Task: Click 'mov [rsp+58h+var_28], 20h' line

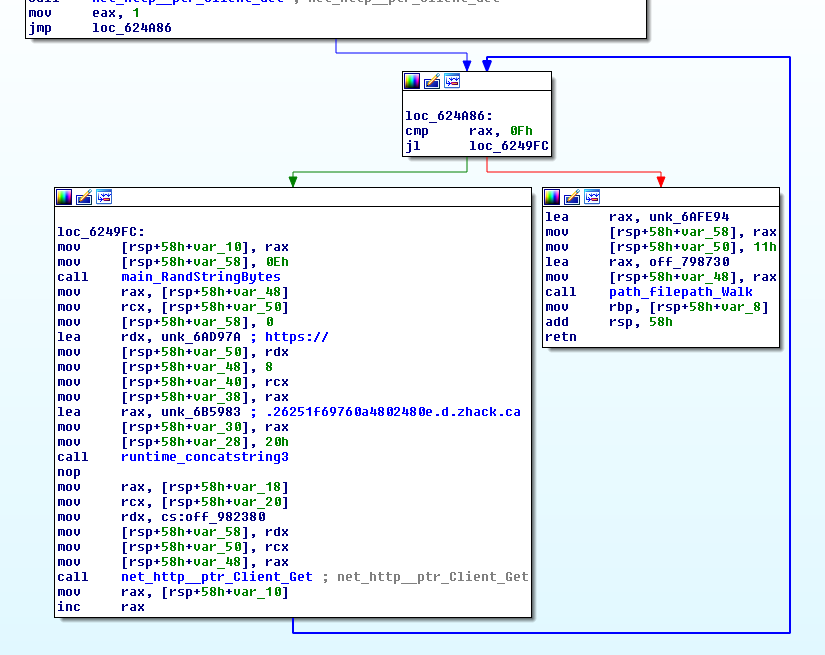Action: 173,441
